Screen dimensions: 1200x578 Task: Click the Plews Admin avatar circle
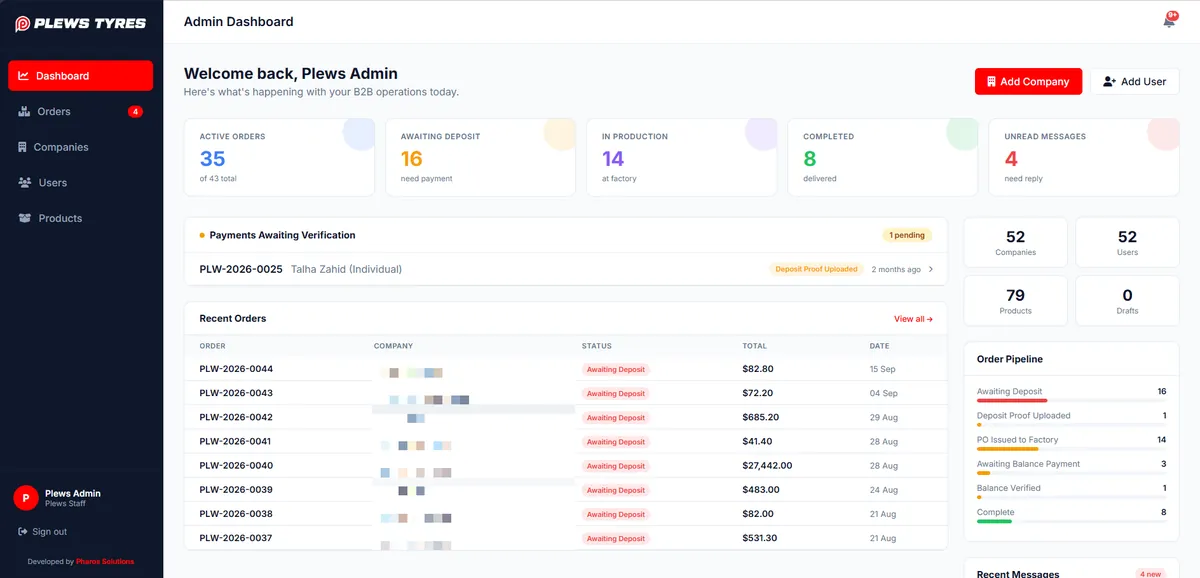tap(26, 498)
